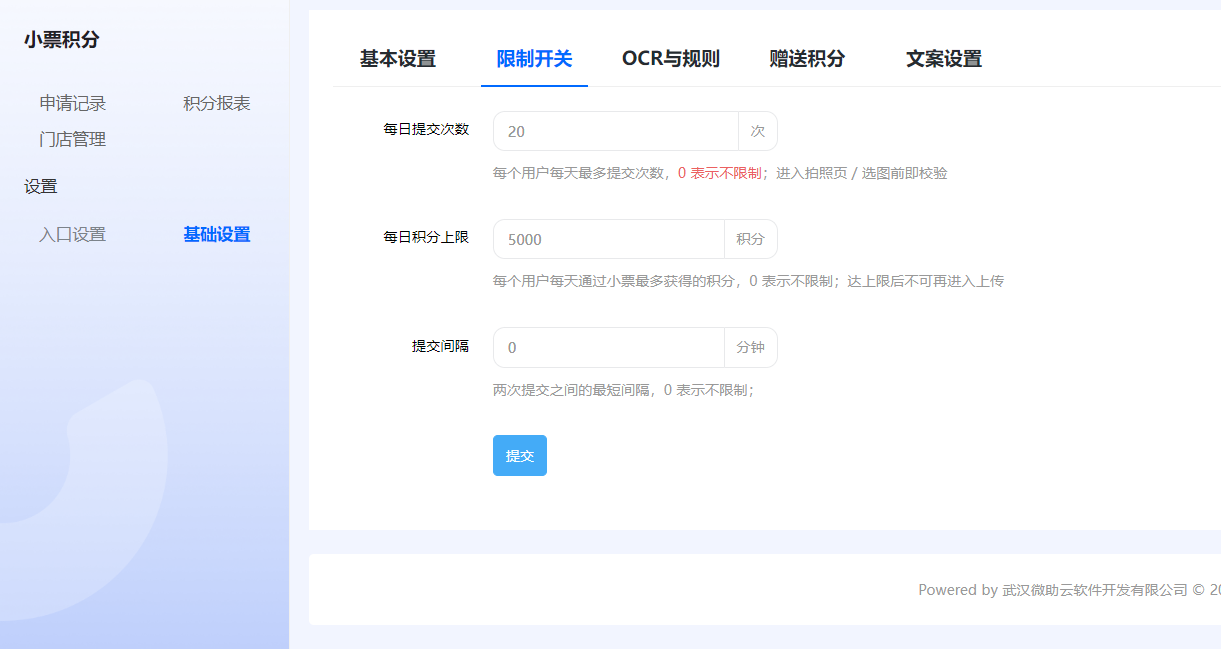1221x649 pixels.
Task: Click the 每日提交次数 field label
Action: point(426,129)
